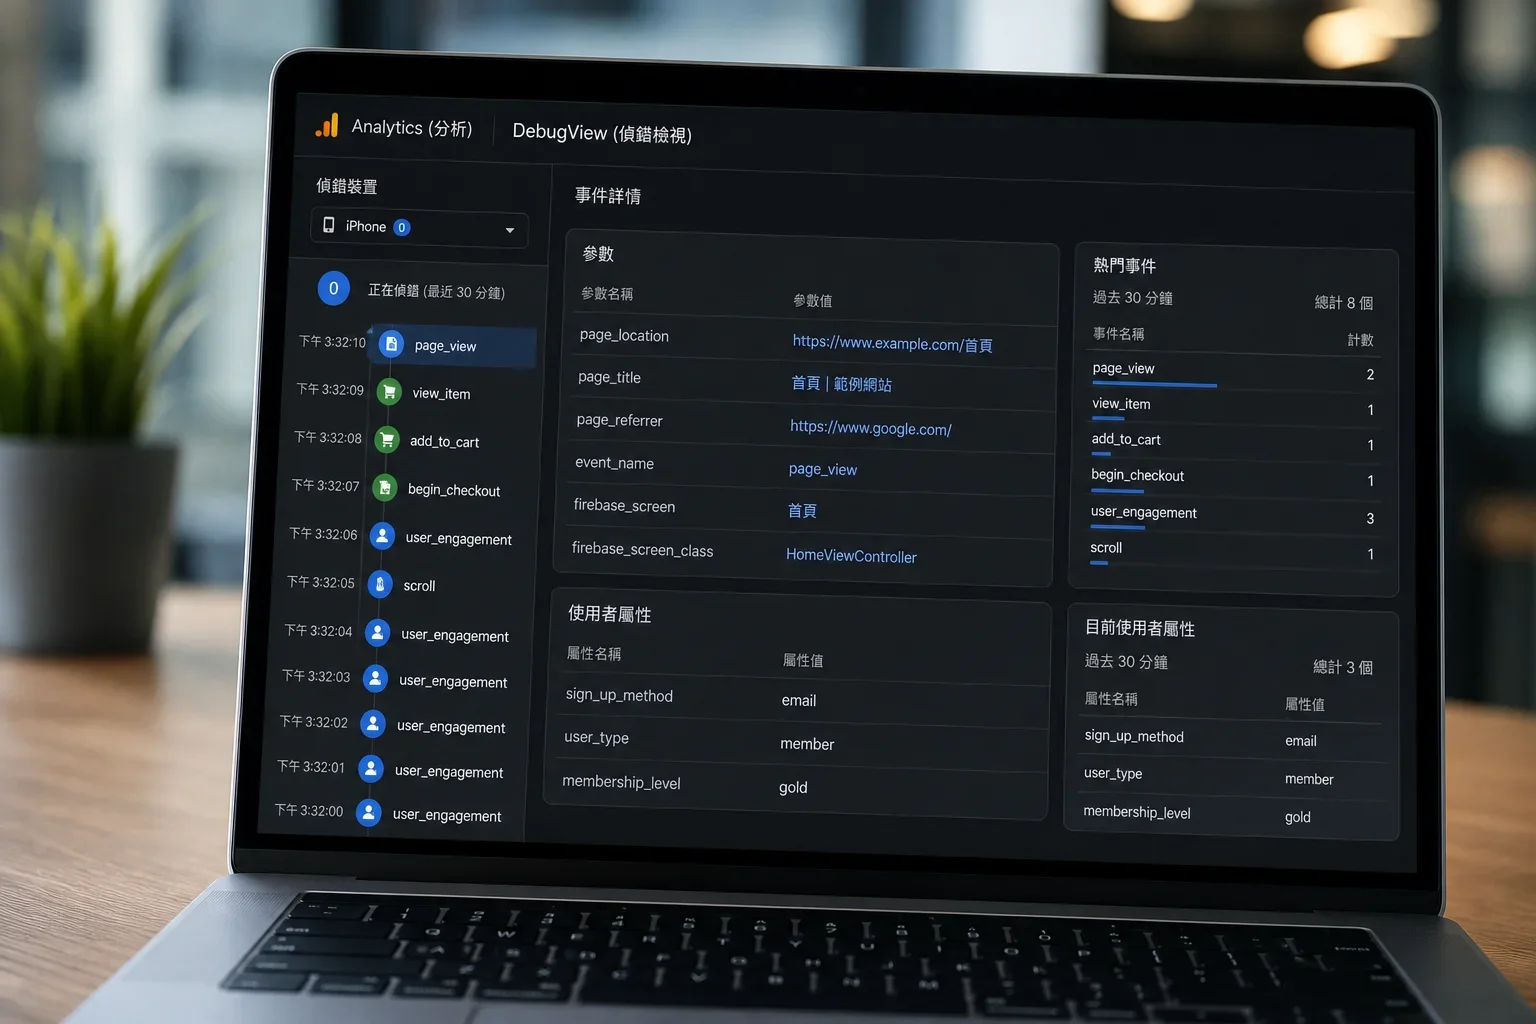This screenshot has height=1024, width=1536.
Task: Click the begin_checkout row in 熱門事件
Action: click(1231, 479)
